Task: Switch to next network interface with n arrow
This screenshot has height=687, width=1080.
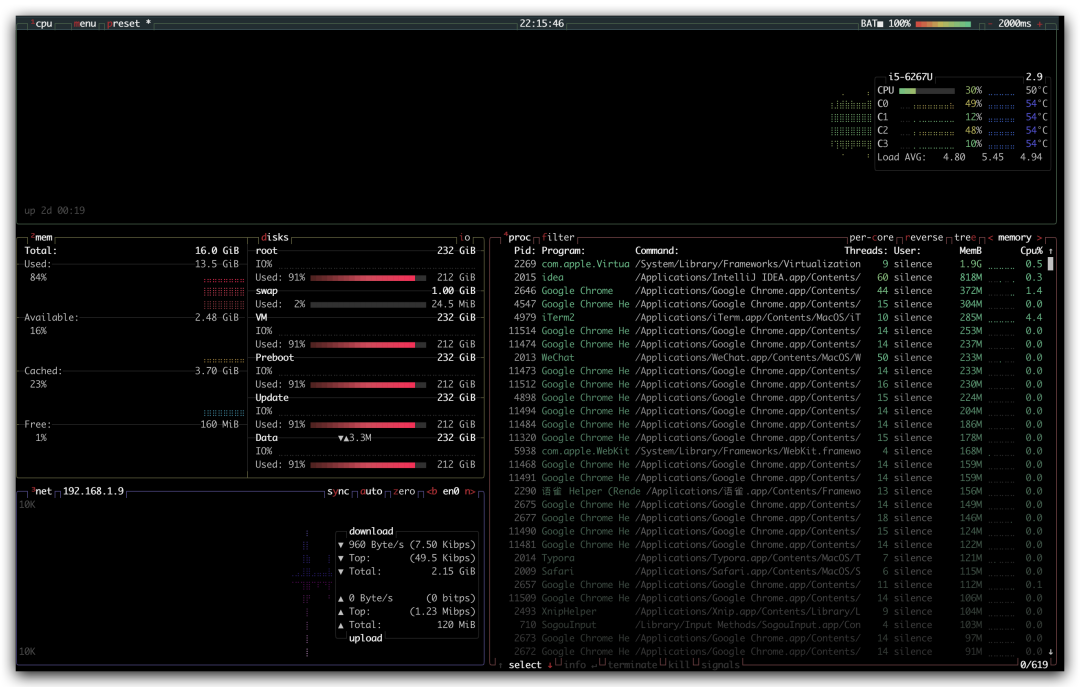Action: pos(470,491)
